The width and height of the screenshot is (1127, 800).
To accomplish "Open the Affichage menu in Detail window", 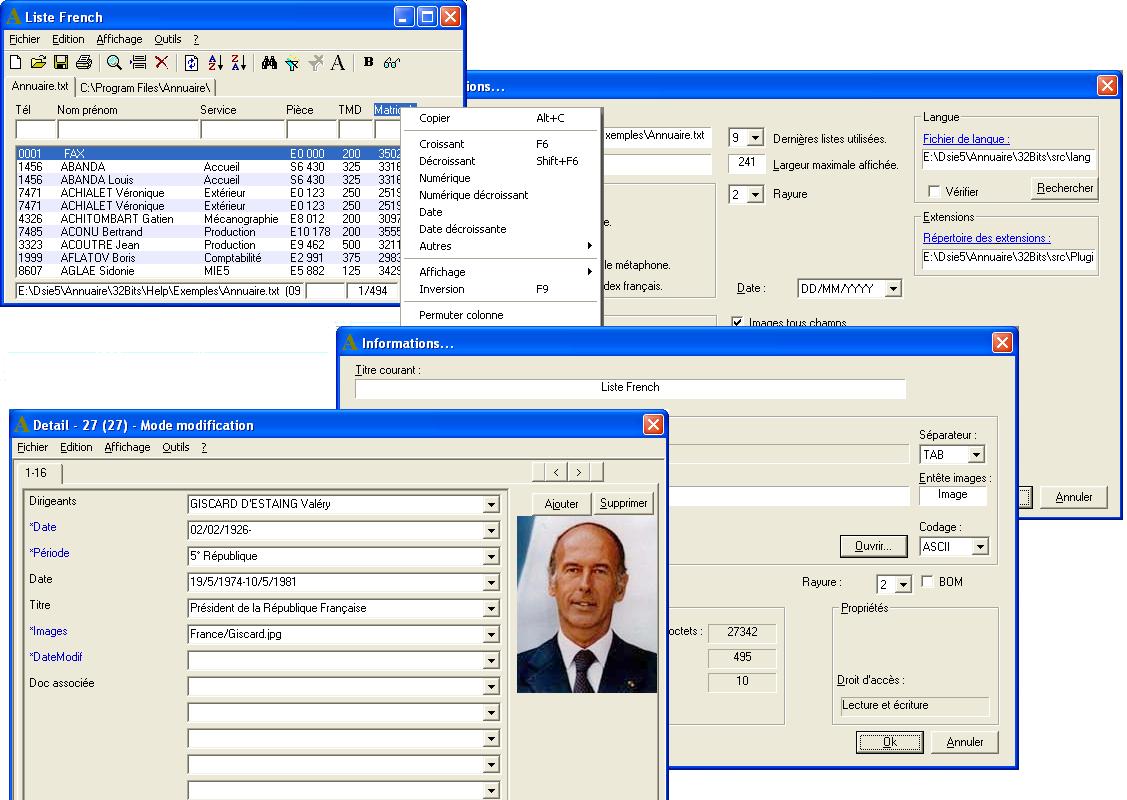I will point(127,447).
